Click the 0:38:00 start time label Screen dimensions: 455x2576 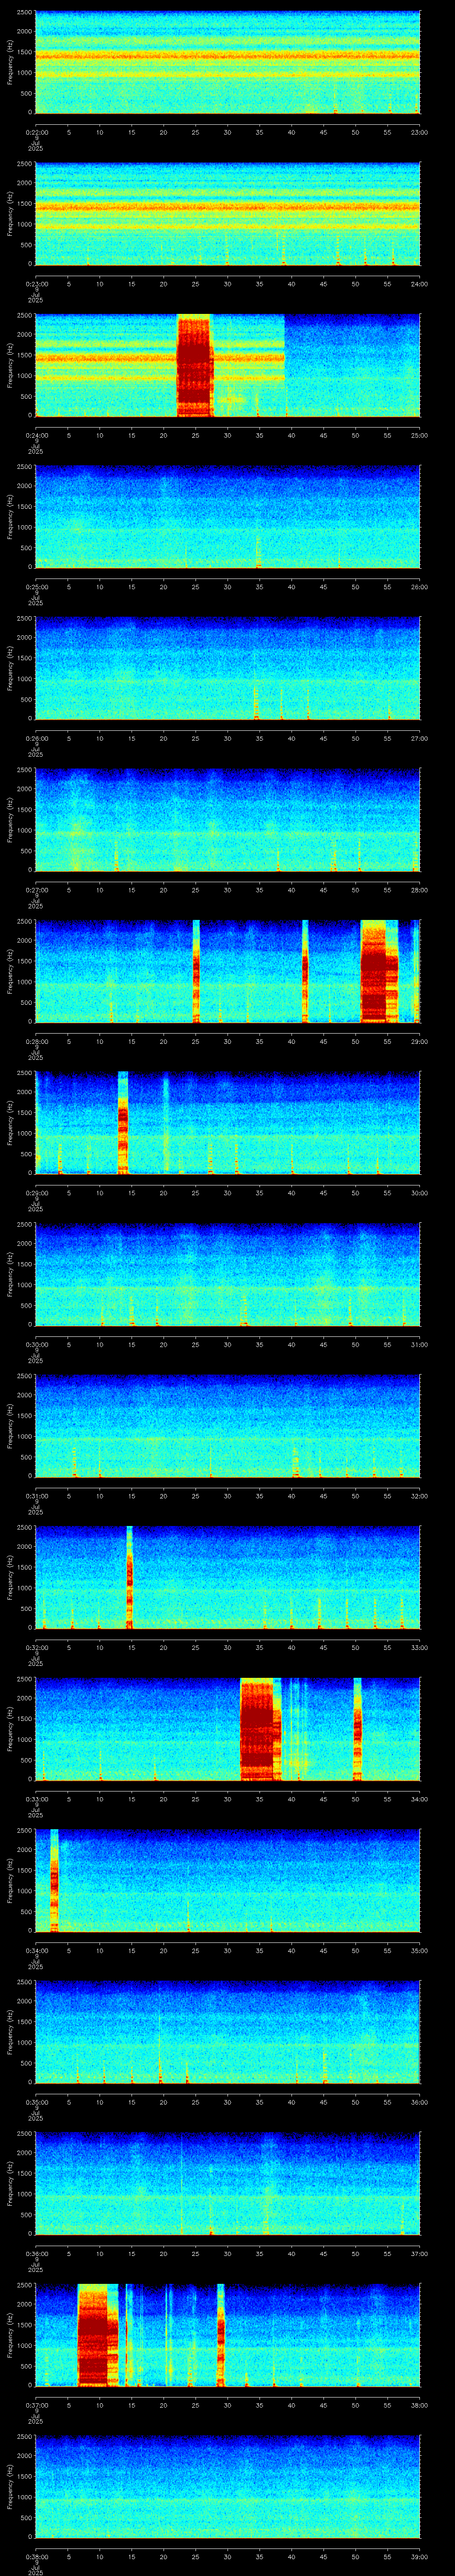click(36, 2556)
